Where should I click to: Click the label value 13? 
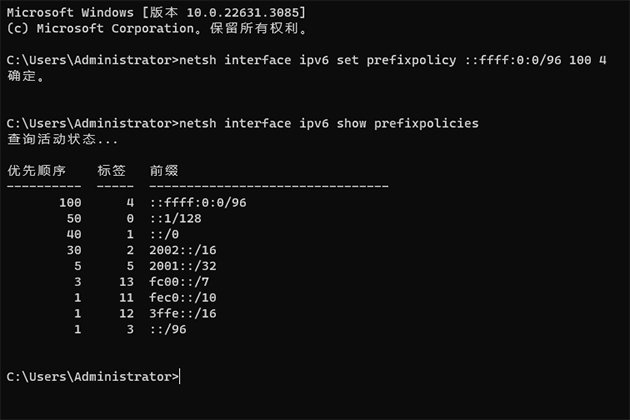[126, 282]
